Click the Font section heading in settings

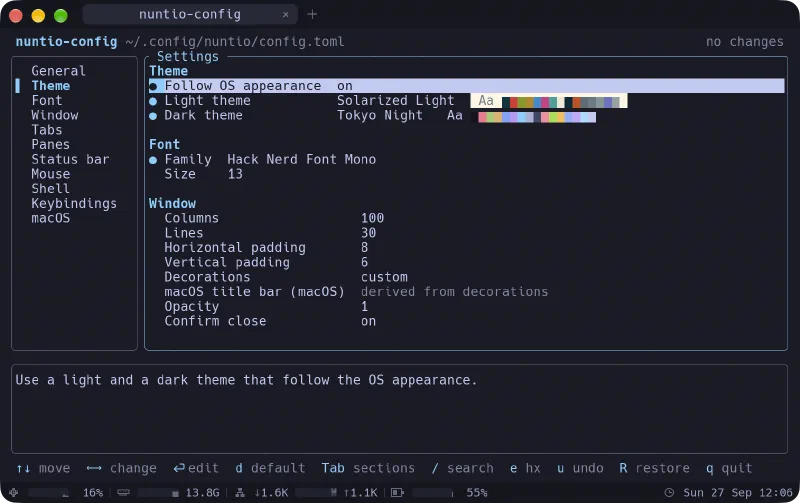click(x=164, y=144)
